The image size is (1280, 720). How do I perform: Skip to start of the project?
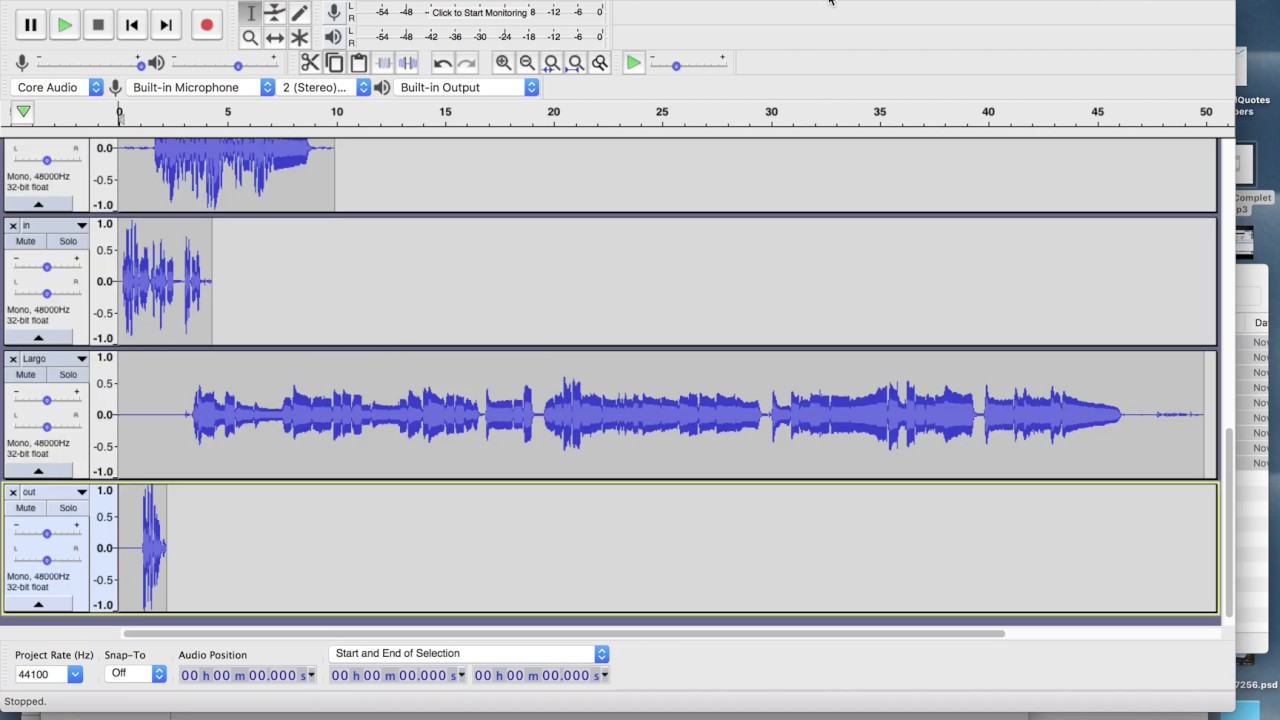132,25
